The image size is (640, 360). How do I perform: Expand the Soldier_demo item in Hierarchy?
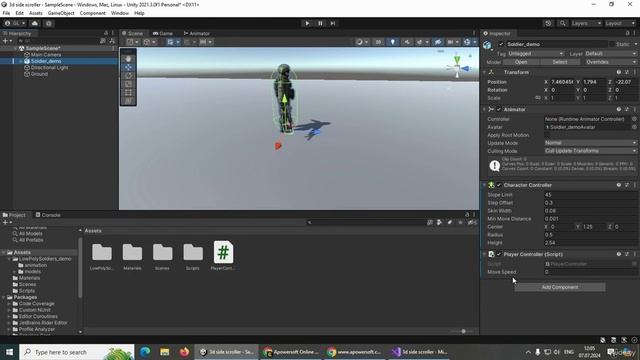[x=21, y=61]
